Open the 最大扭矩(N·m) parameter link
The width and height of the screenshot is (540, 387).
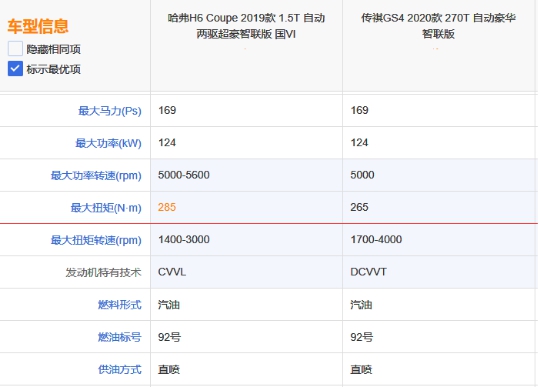click(106, 208)
